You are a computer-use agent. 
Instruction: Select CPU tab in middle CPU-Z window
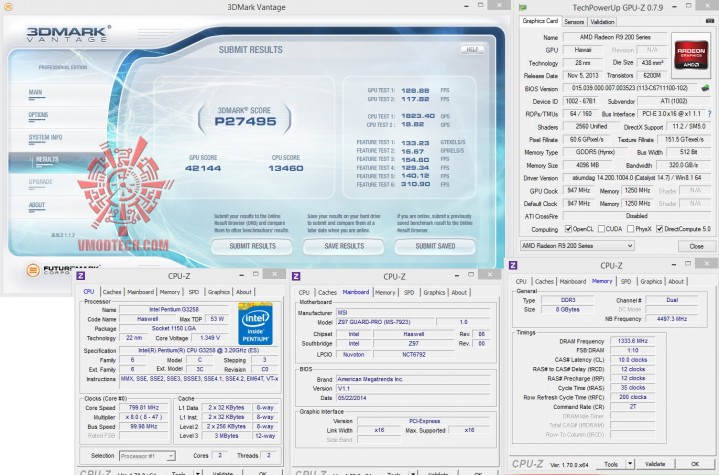tap(304, 292)
